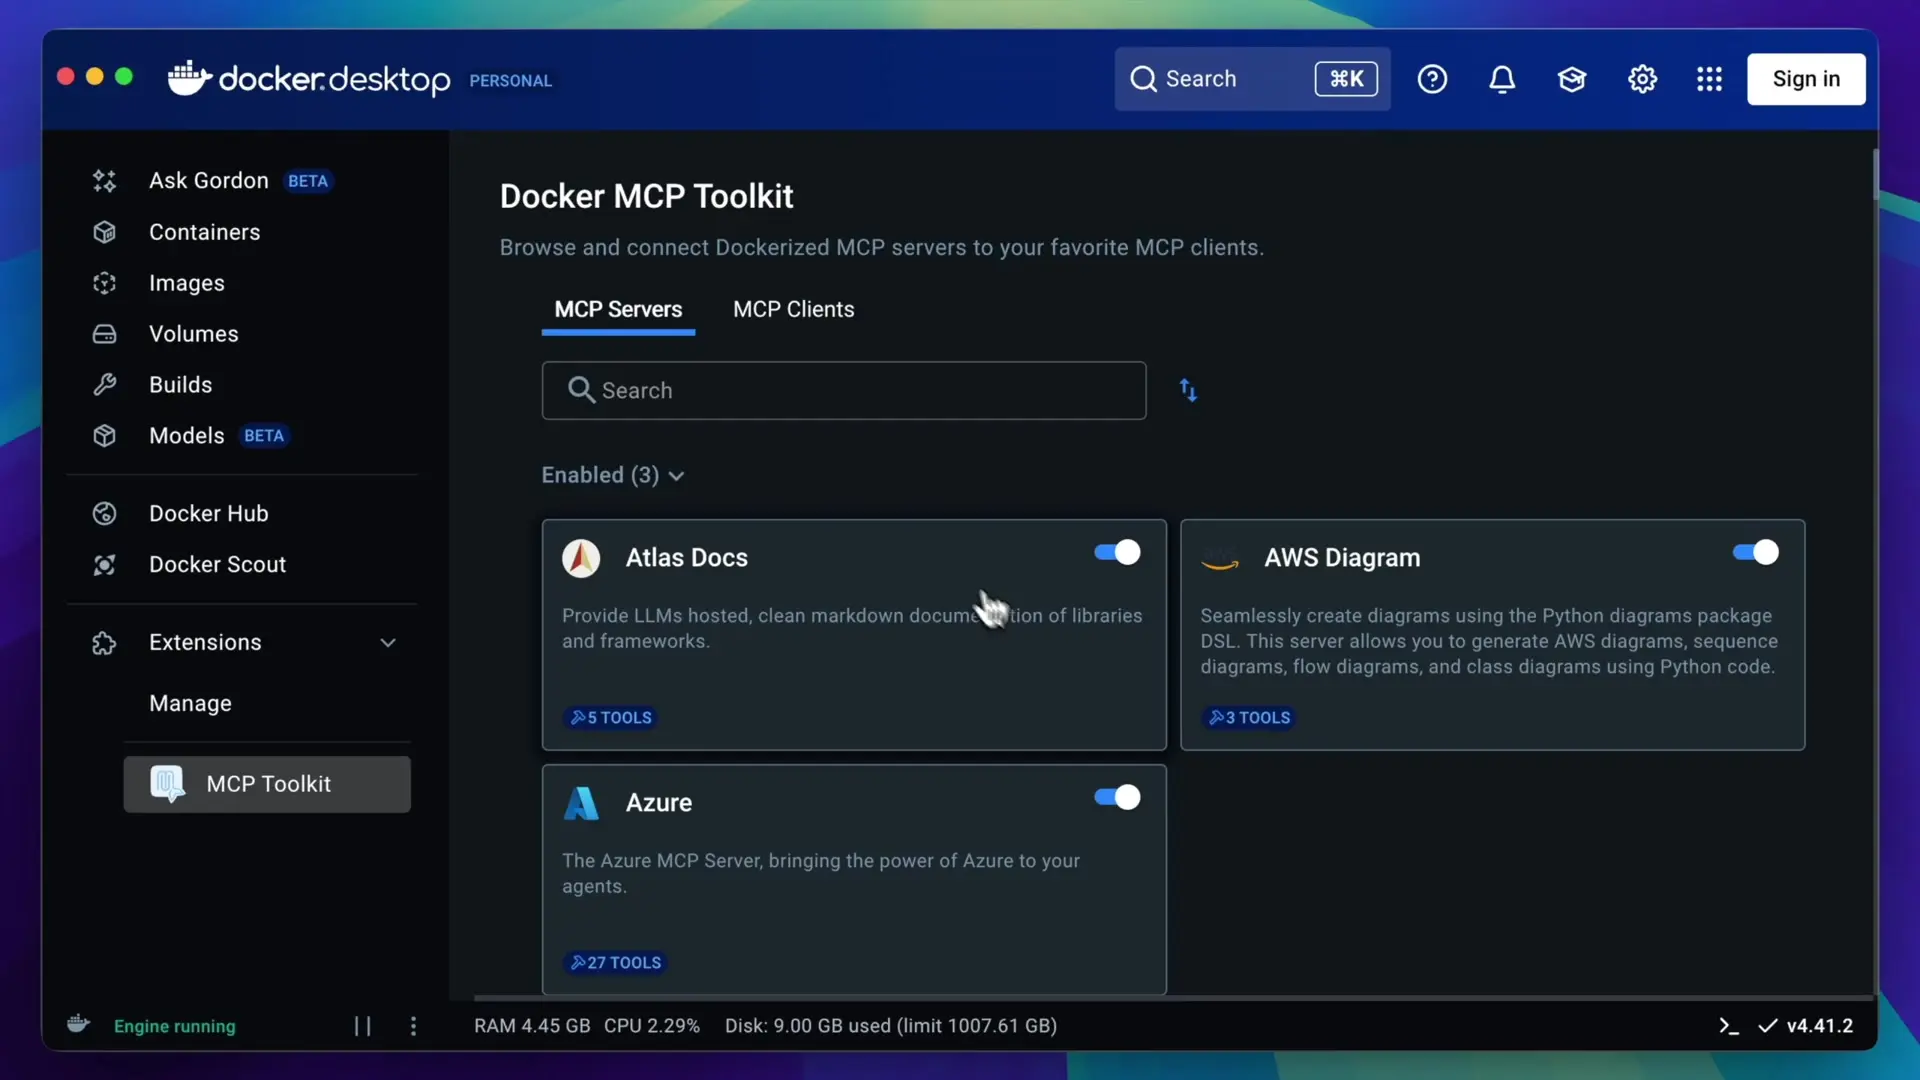
Task: Click the Azure logo
Action: click(x=581, y=803)
